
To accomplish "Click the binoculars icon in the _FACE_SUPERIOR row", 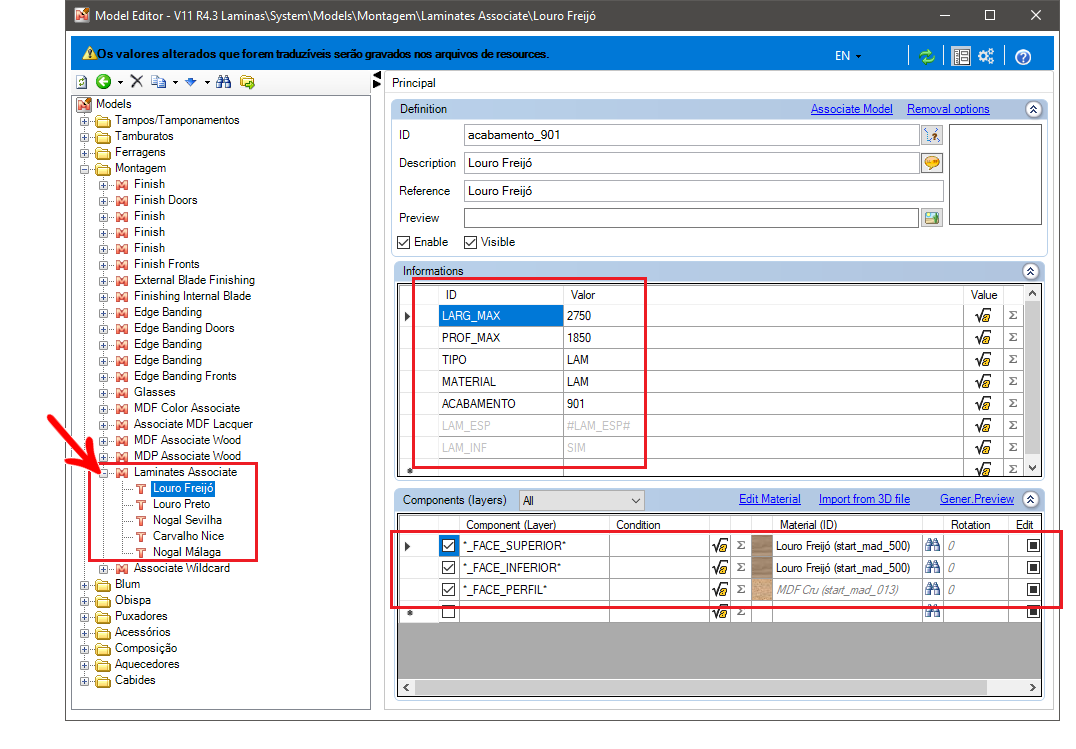I will (x=933, y=546).
